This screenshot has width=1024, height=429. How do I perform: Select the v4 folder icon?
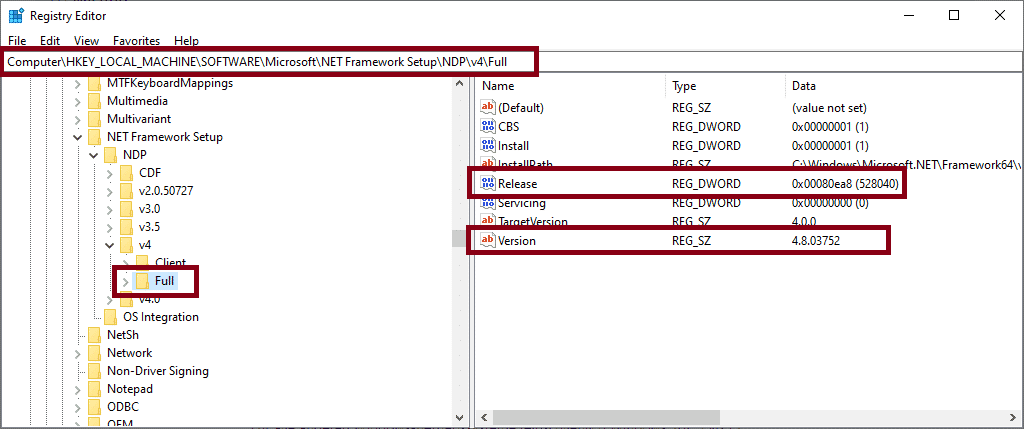127,245
